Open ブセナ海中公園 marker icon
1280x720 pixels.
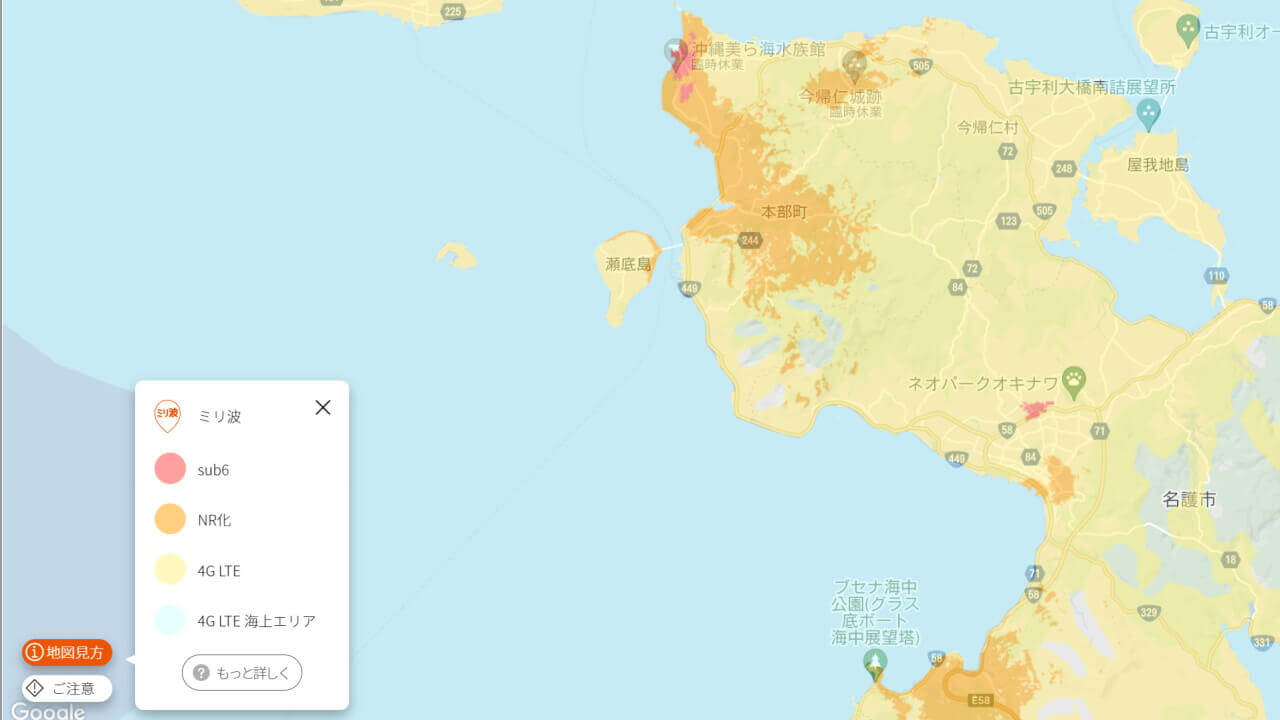(875, 666)
